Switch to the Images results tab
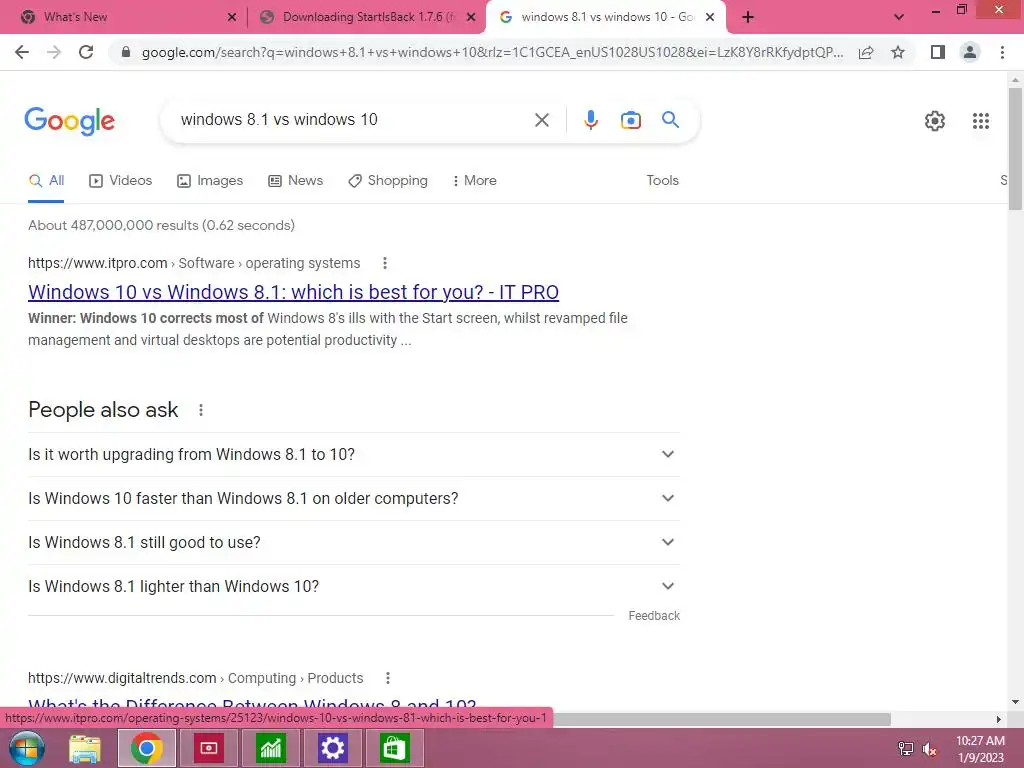 210,181
